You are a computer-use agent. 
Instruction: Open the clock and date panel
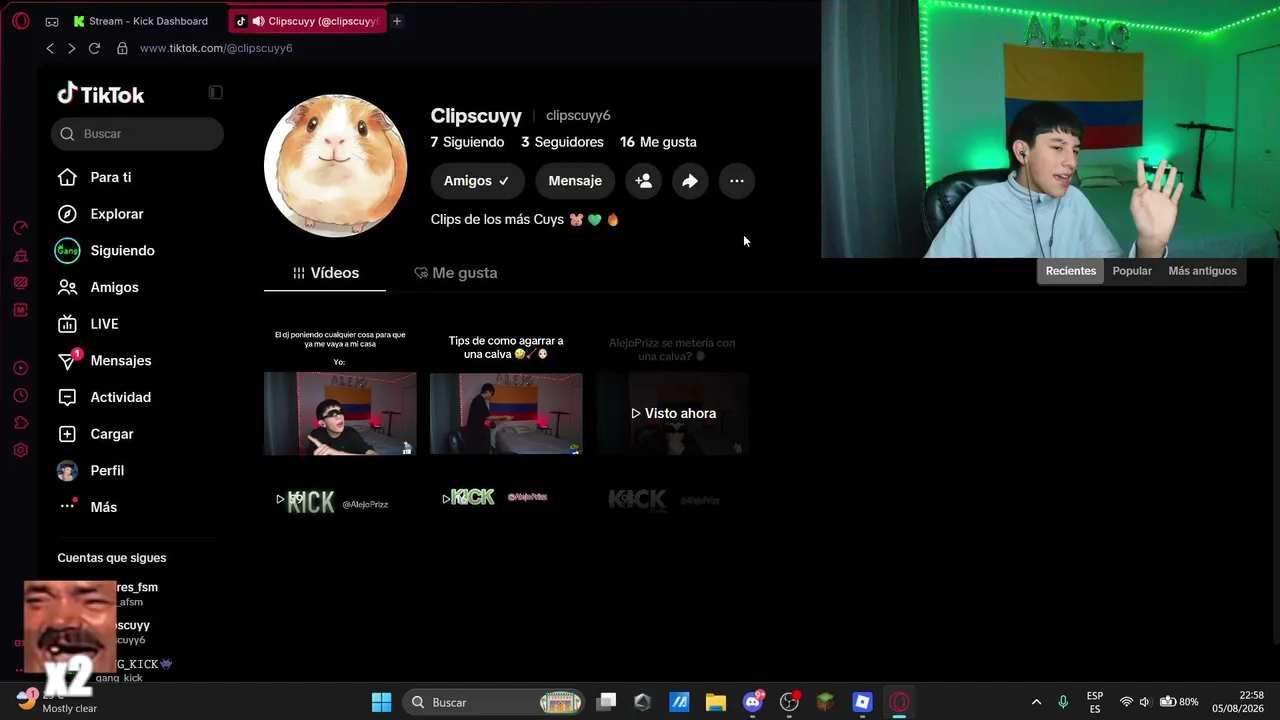click(1238, 702)
